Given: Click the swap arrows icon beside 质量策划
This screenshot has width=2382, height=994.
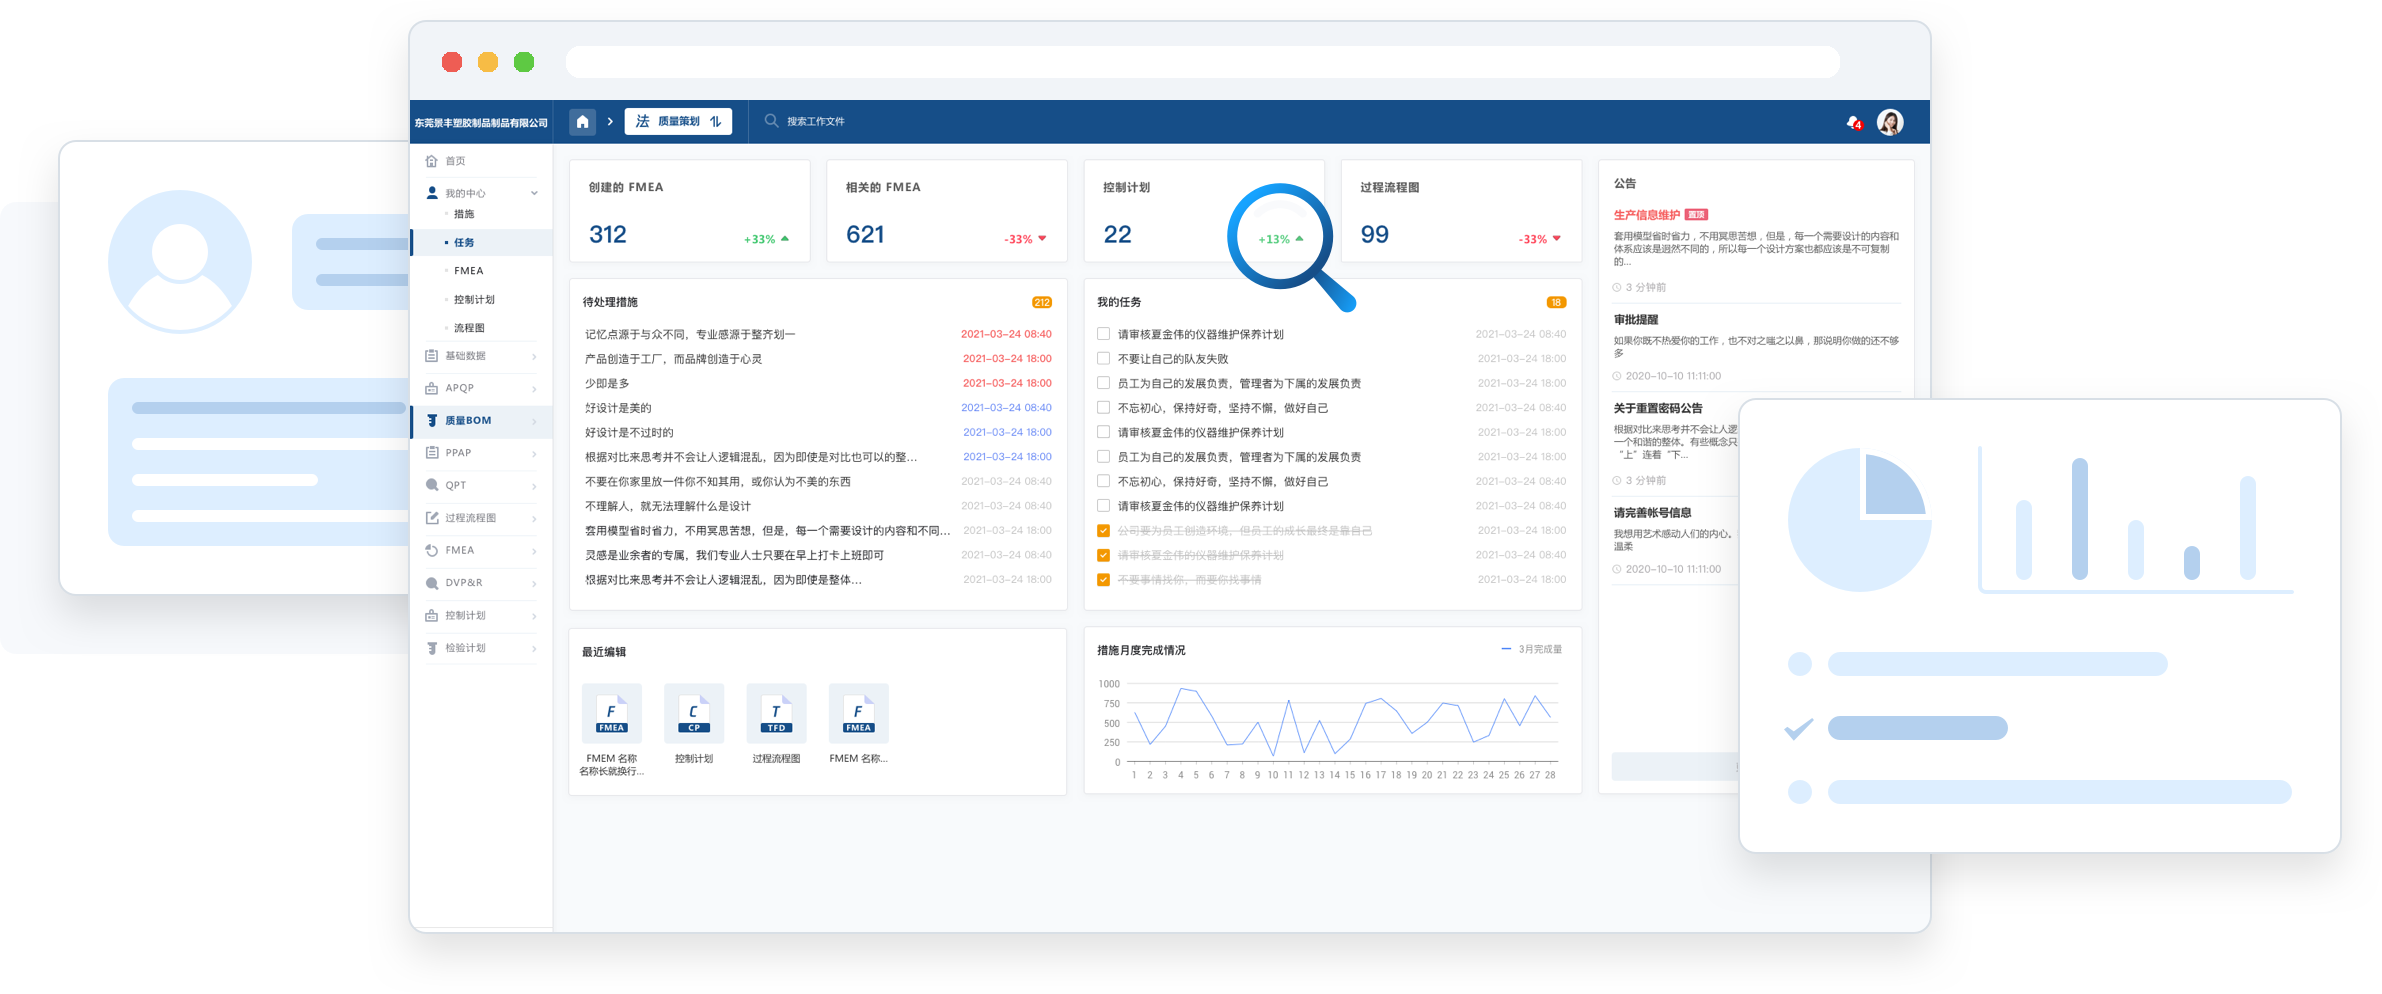Looking at the screenshot, I should click(716, 121).
